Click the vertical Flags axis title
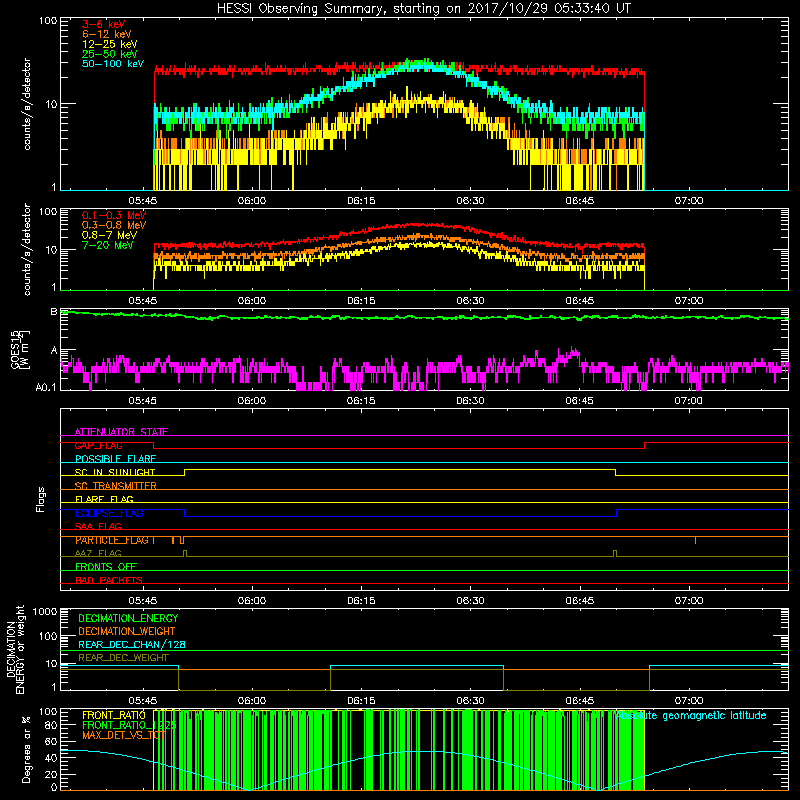 tap(41, 499)
